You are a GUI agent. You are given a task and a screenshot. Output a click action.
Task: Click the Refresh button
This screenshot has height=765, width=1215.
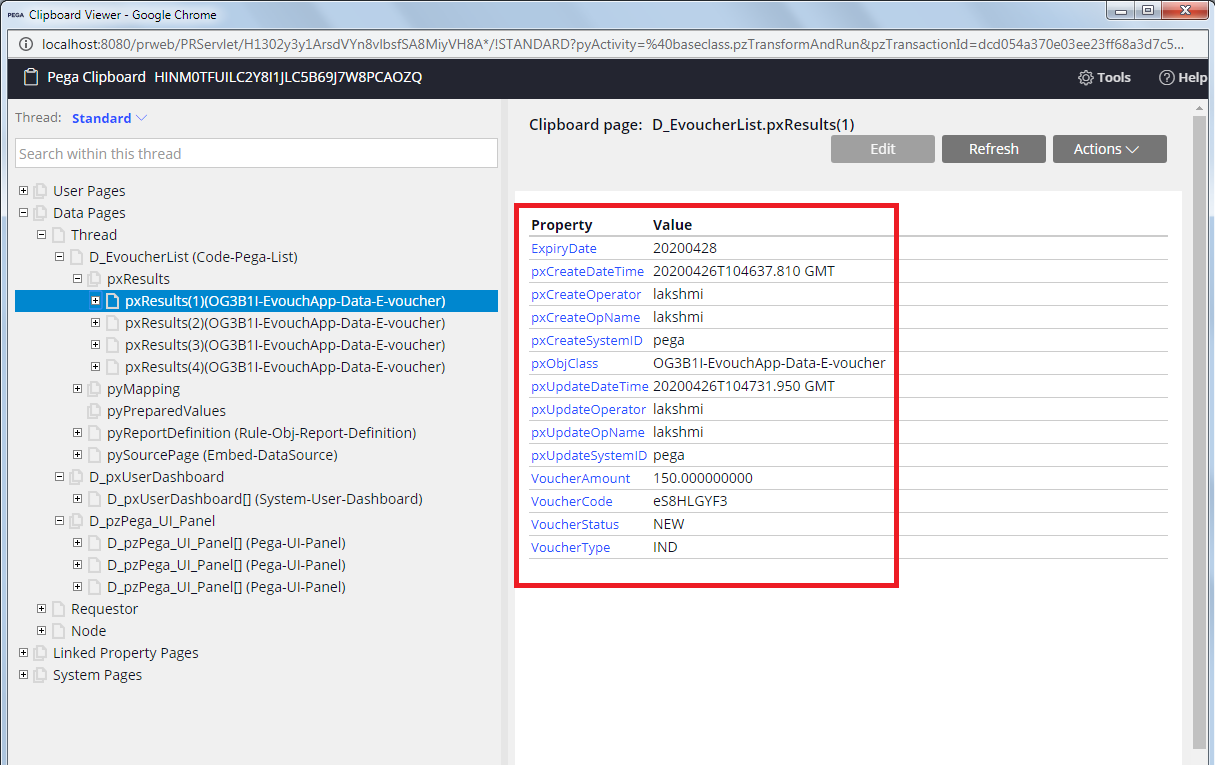pyautogui.click(x=993, y=148)
